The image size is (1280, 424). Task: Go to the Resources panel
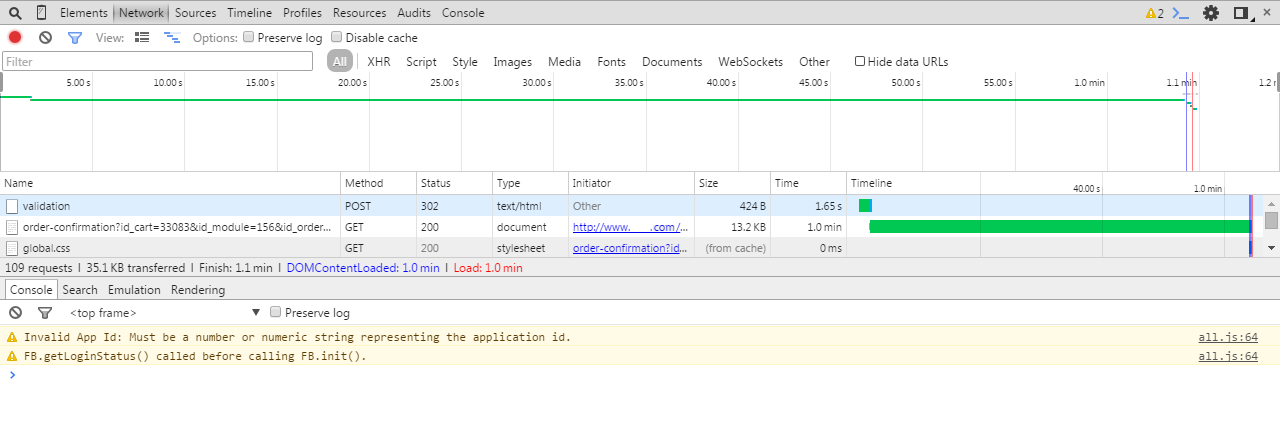pyautogui.click(x=359, y=13)
